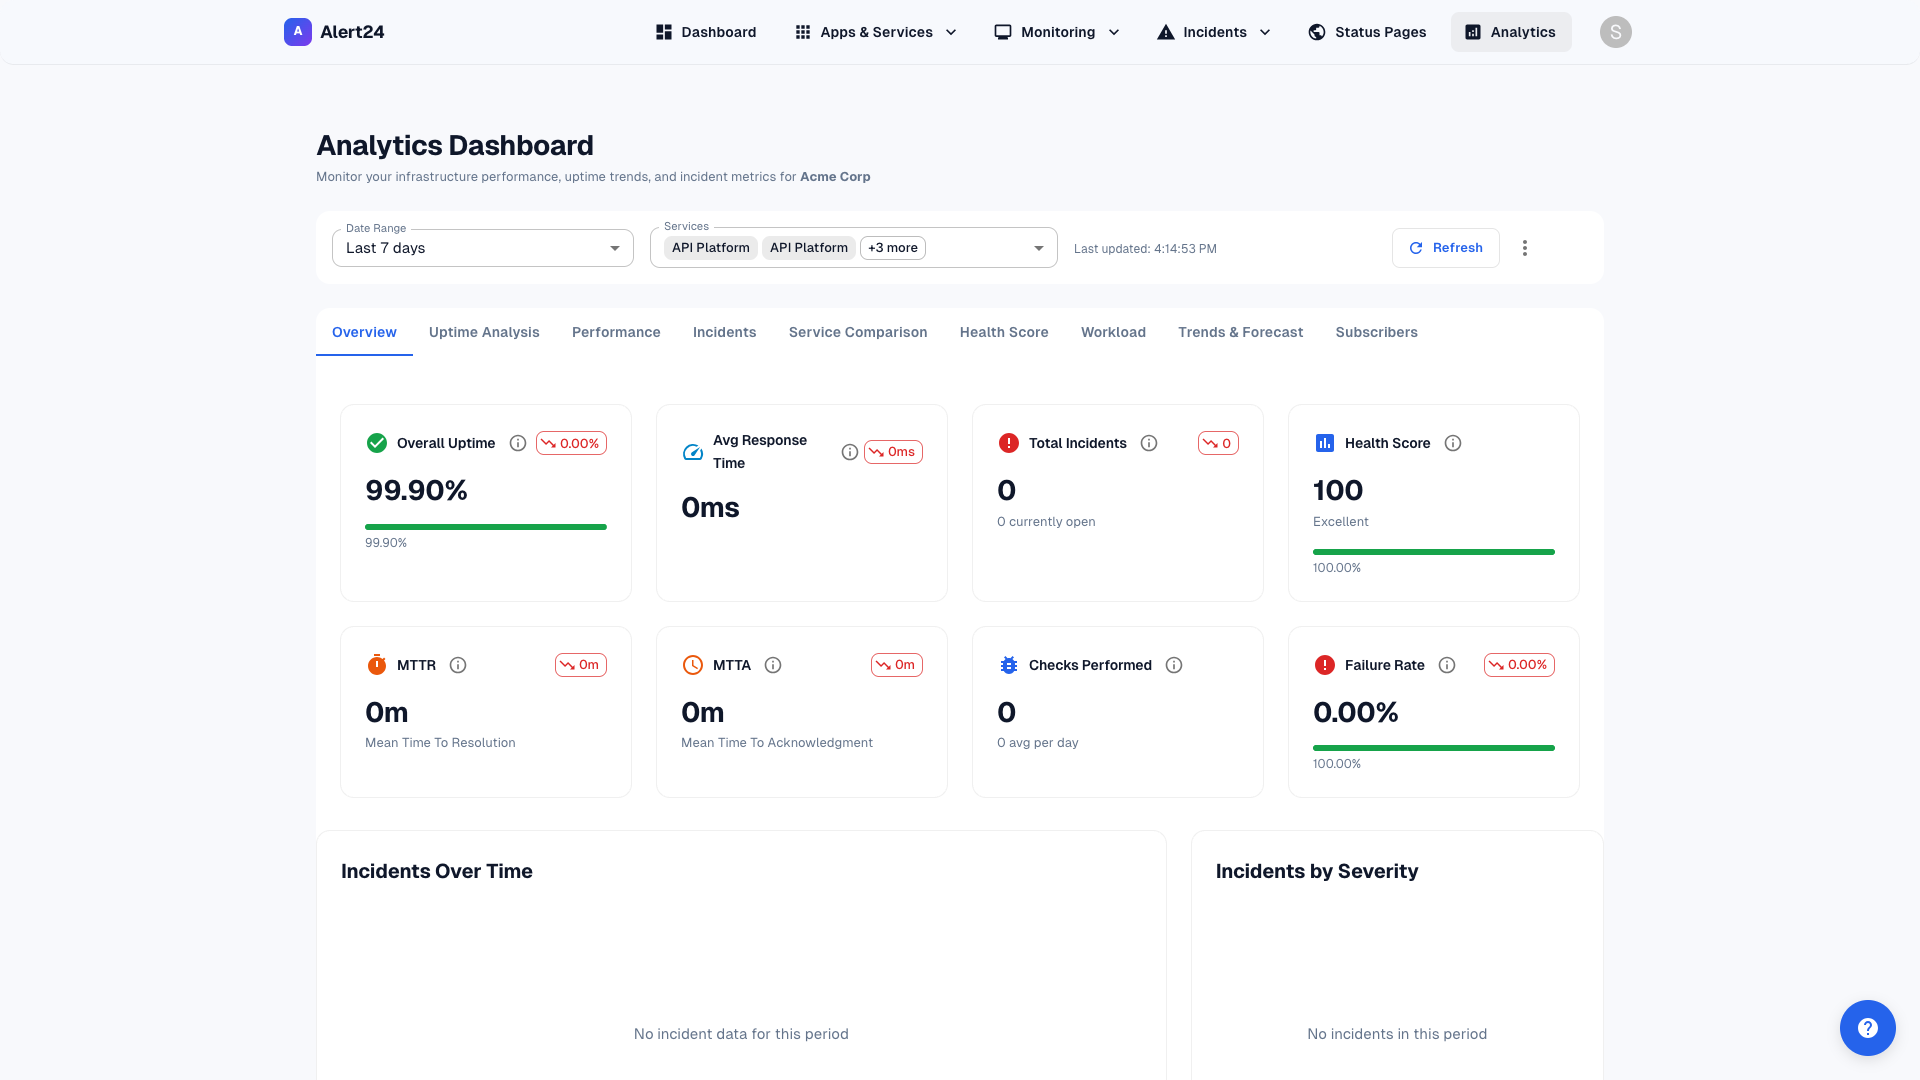
Task: Click the Refresh button
Action: point(1445,247)
